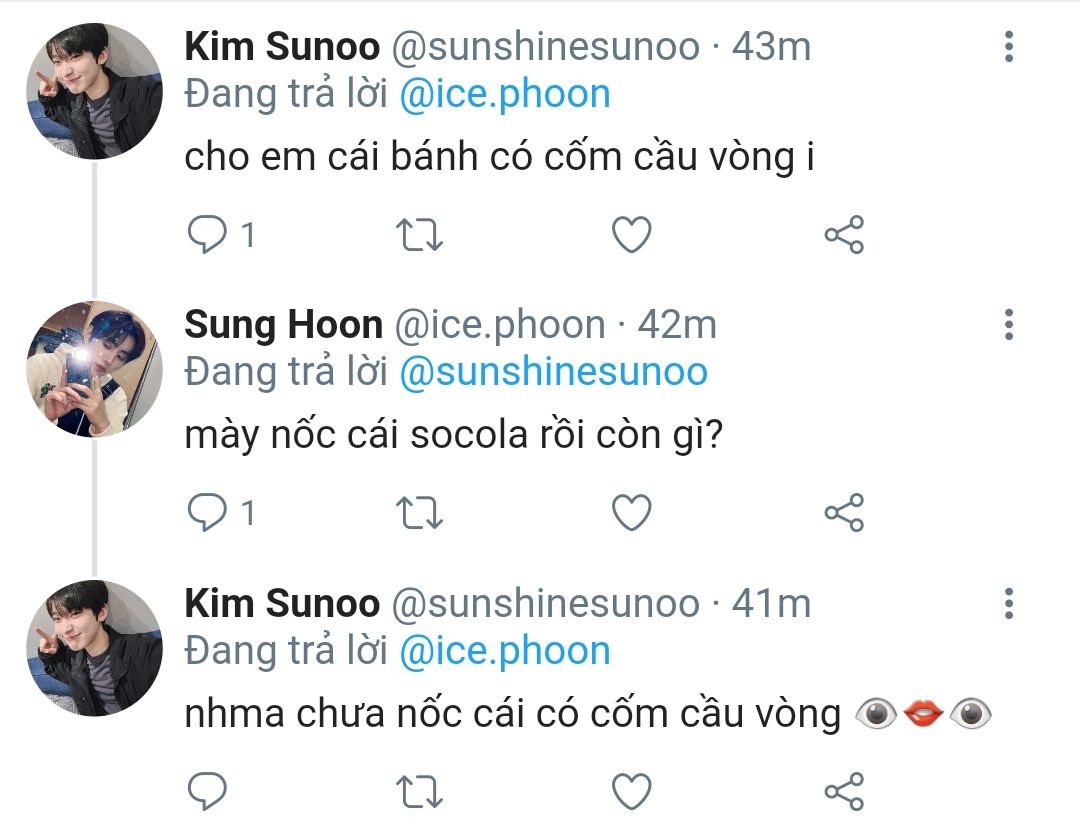1080x817 pixels.
Task: Open Sung Hoon's profile picture
Action: click(94, 369)
